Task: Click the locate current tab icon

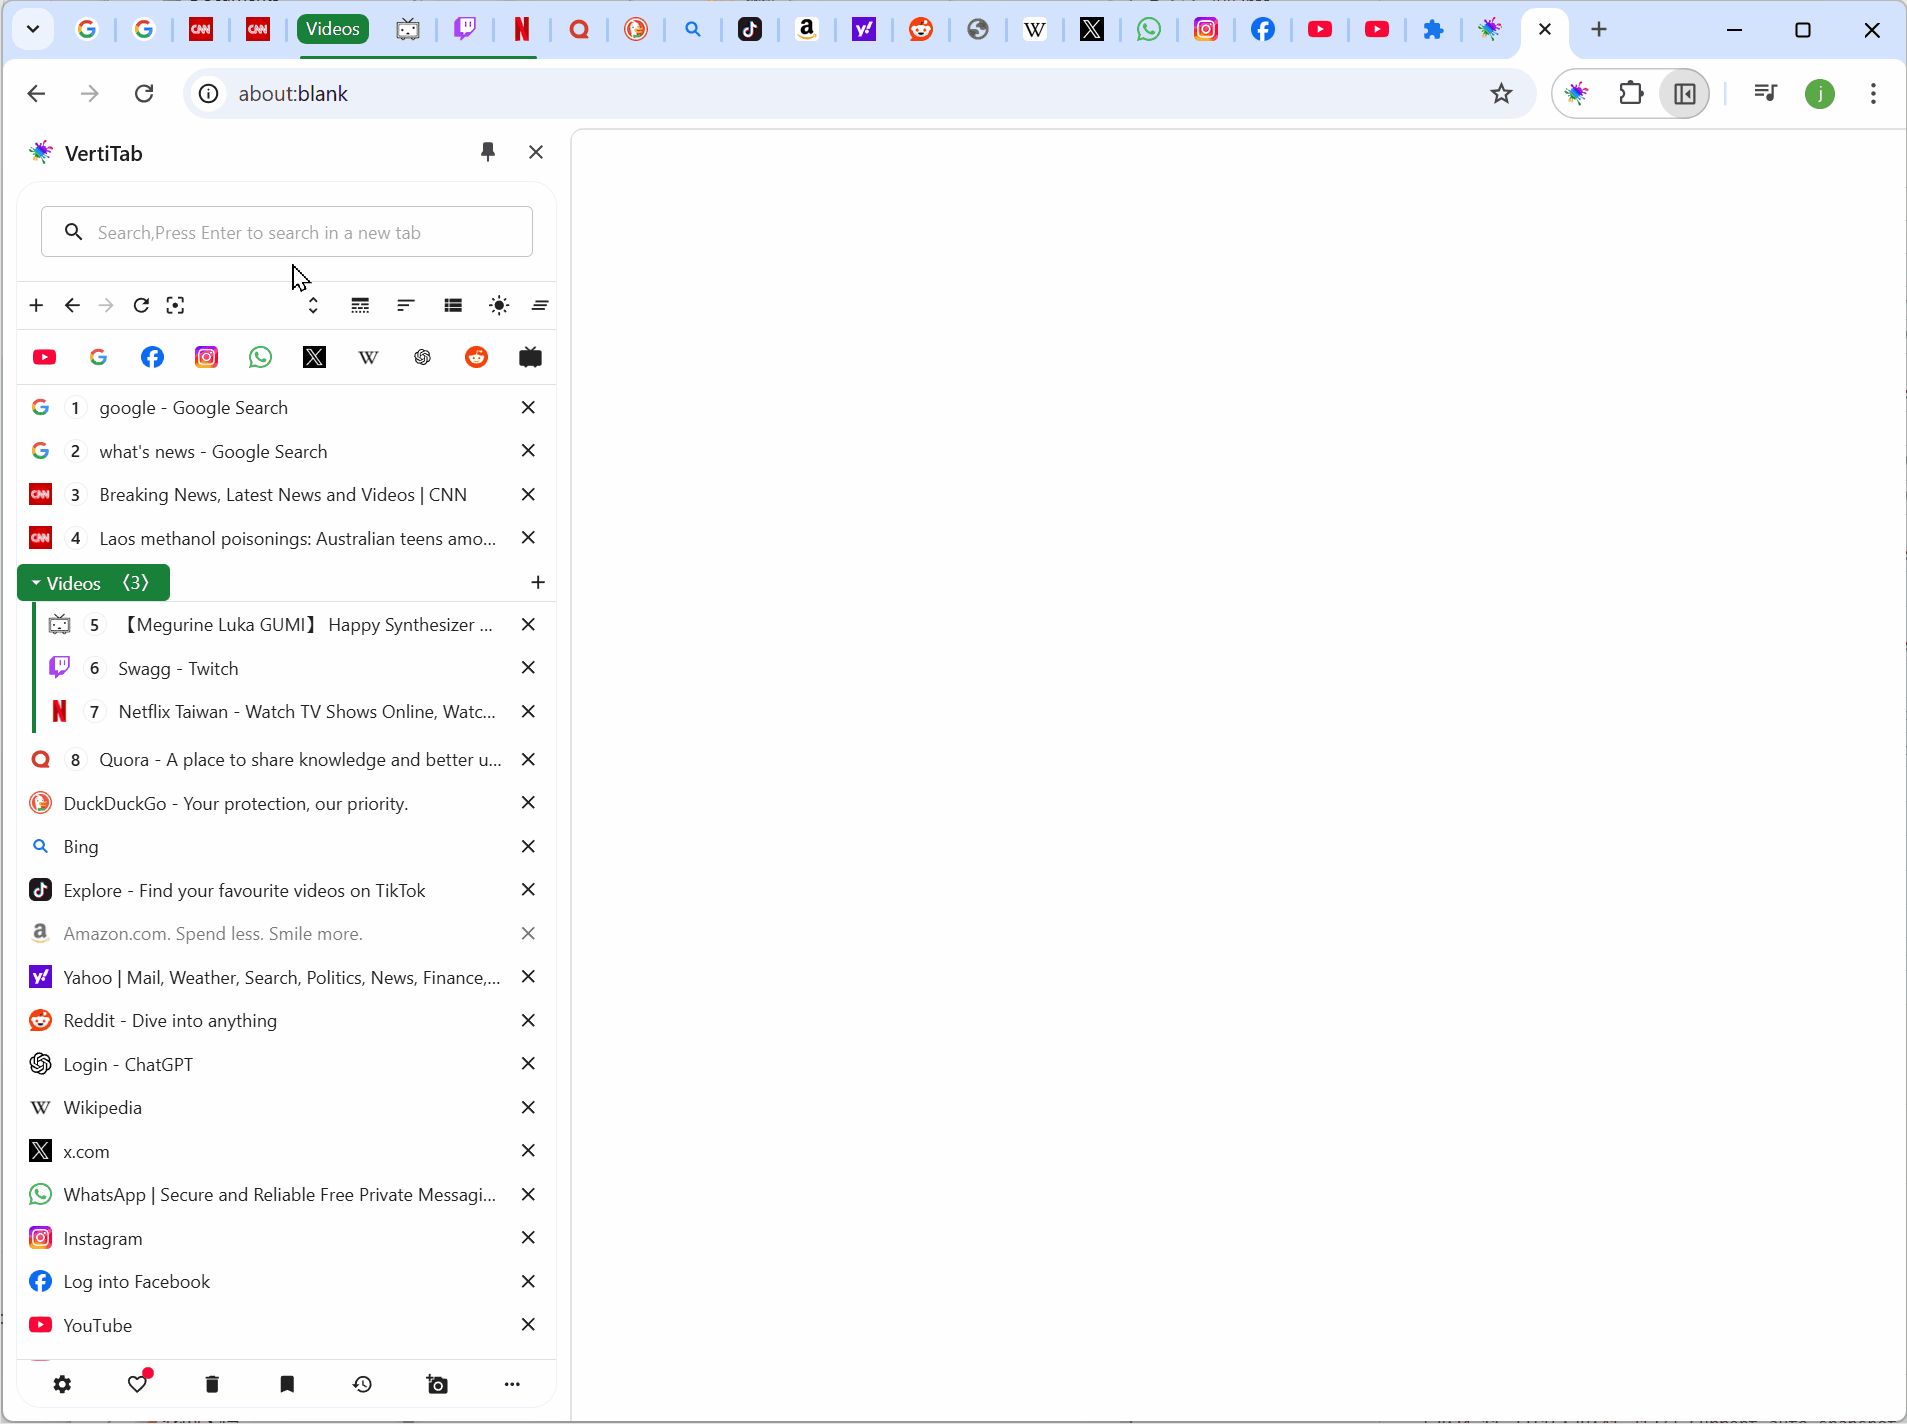Action: pos(176,305)
